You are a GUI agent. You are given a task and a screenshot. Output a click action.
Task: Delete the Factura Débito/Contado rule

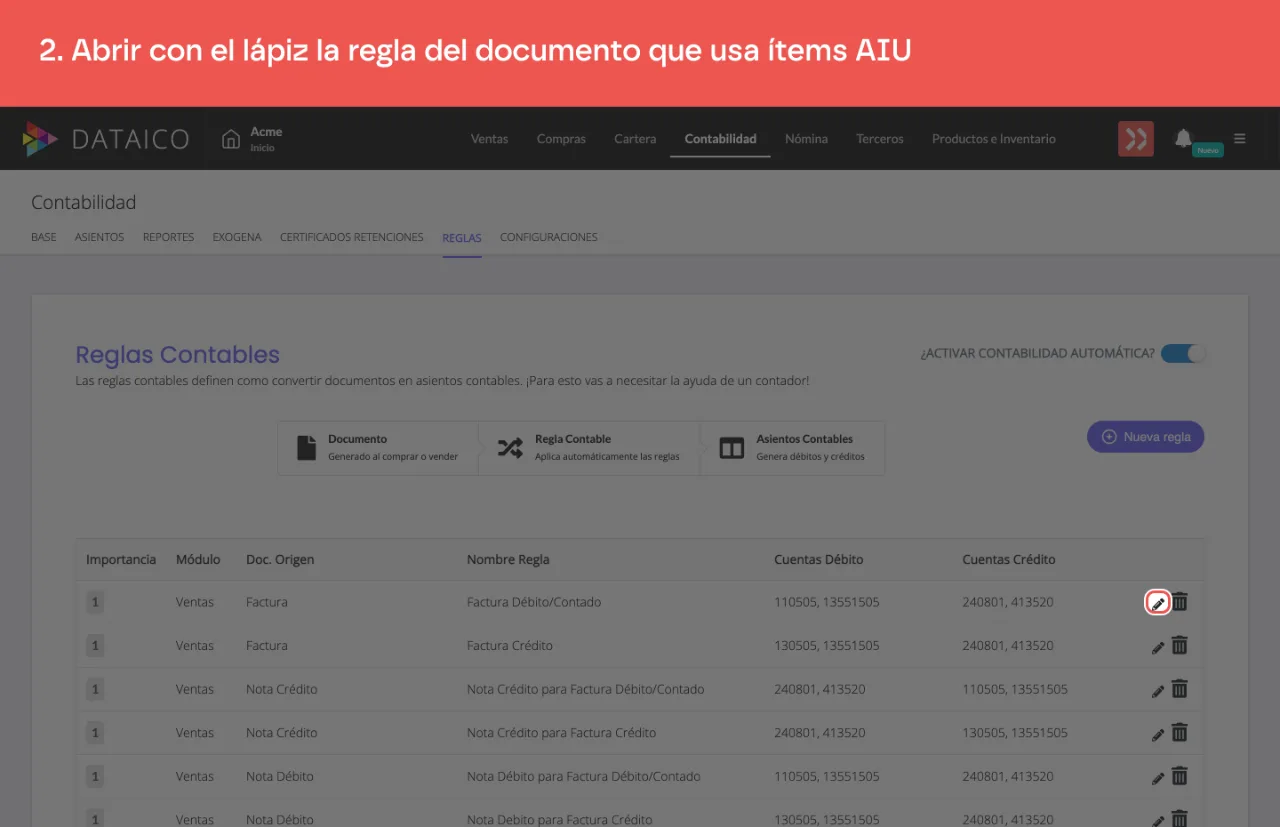[x=1180, y=602]
